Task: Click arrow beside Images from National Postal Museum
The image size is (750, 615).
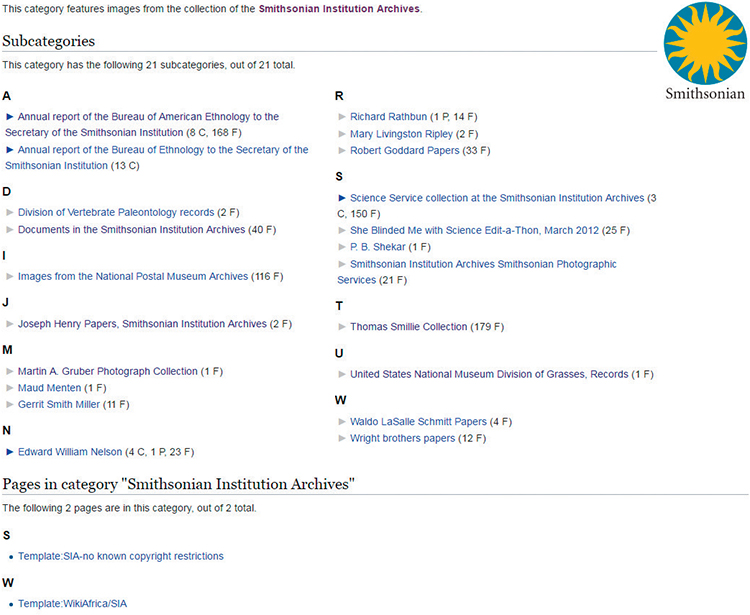Action: tap(10, 276)
